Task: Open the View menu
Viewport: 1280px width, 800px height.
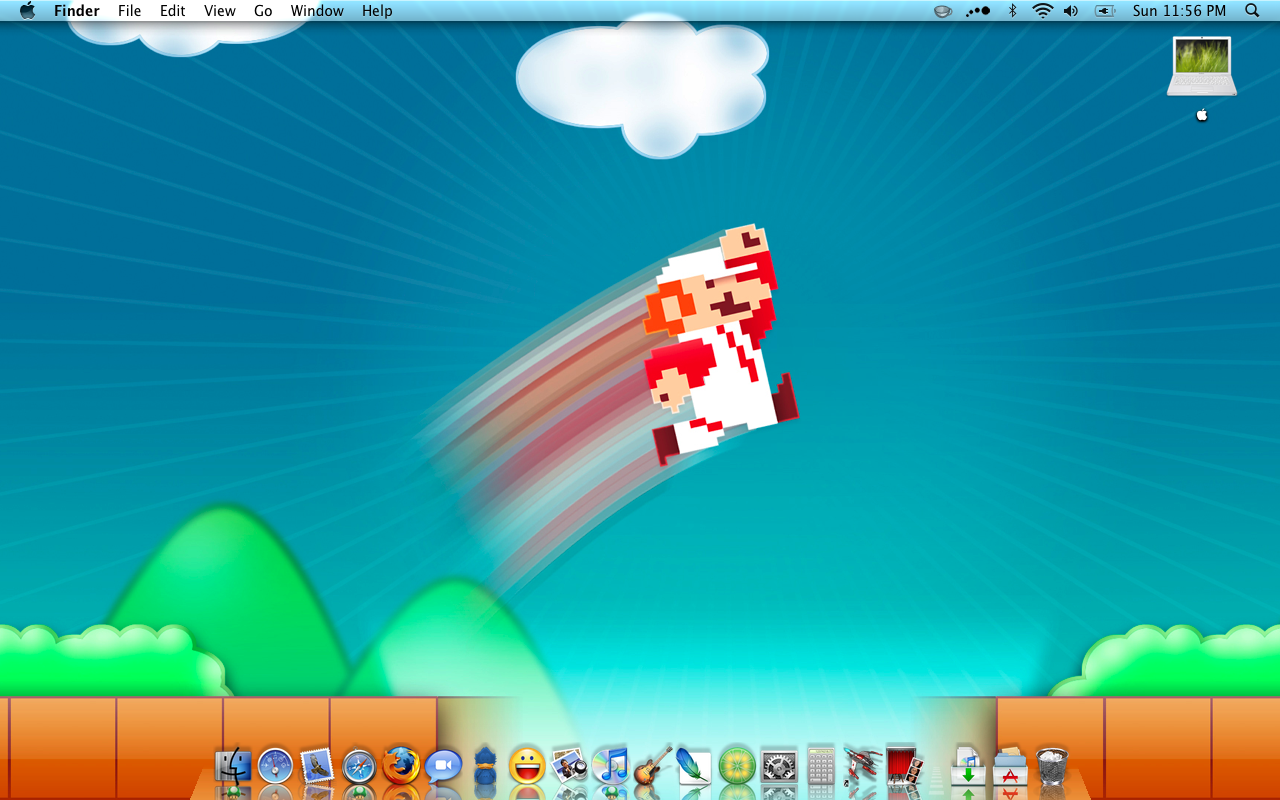Action: click(220, 11)
